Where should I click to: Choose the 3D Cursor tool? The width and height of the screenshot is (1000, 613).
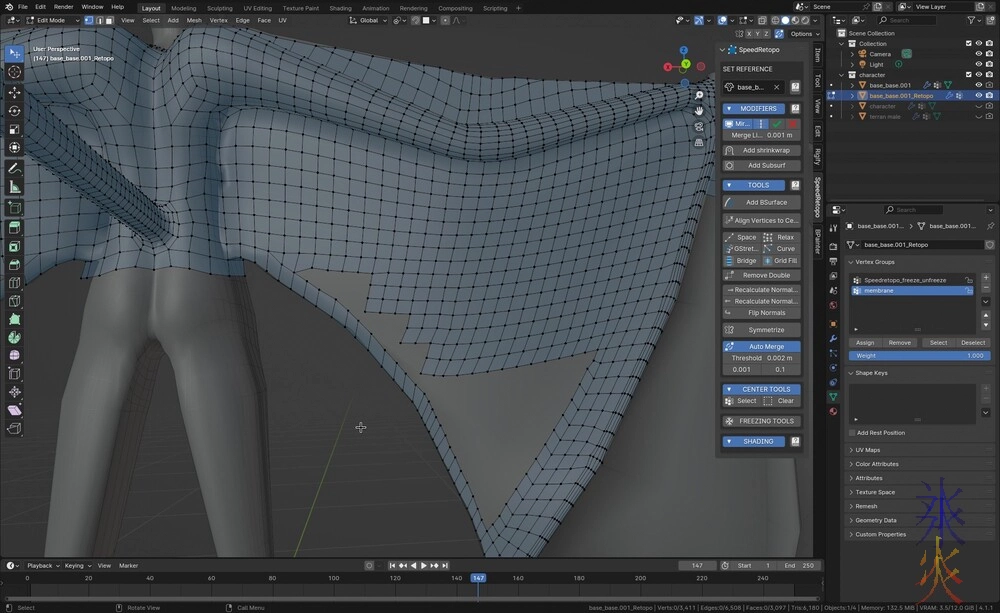click(x=15, y=72)
